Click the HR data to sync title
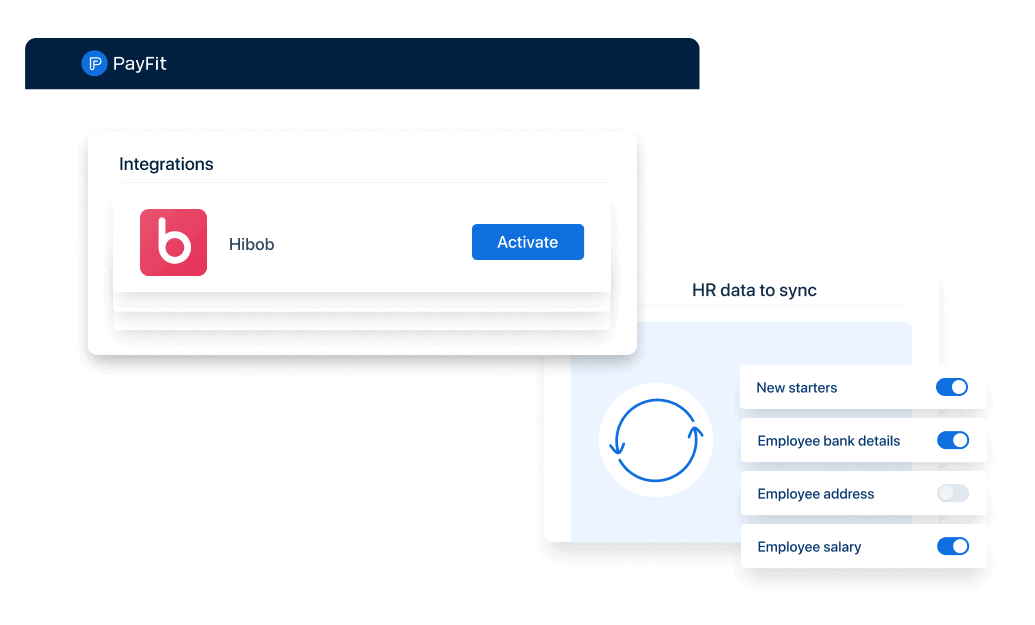 click(754, 290)
